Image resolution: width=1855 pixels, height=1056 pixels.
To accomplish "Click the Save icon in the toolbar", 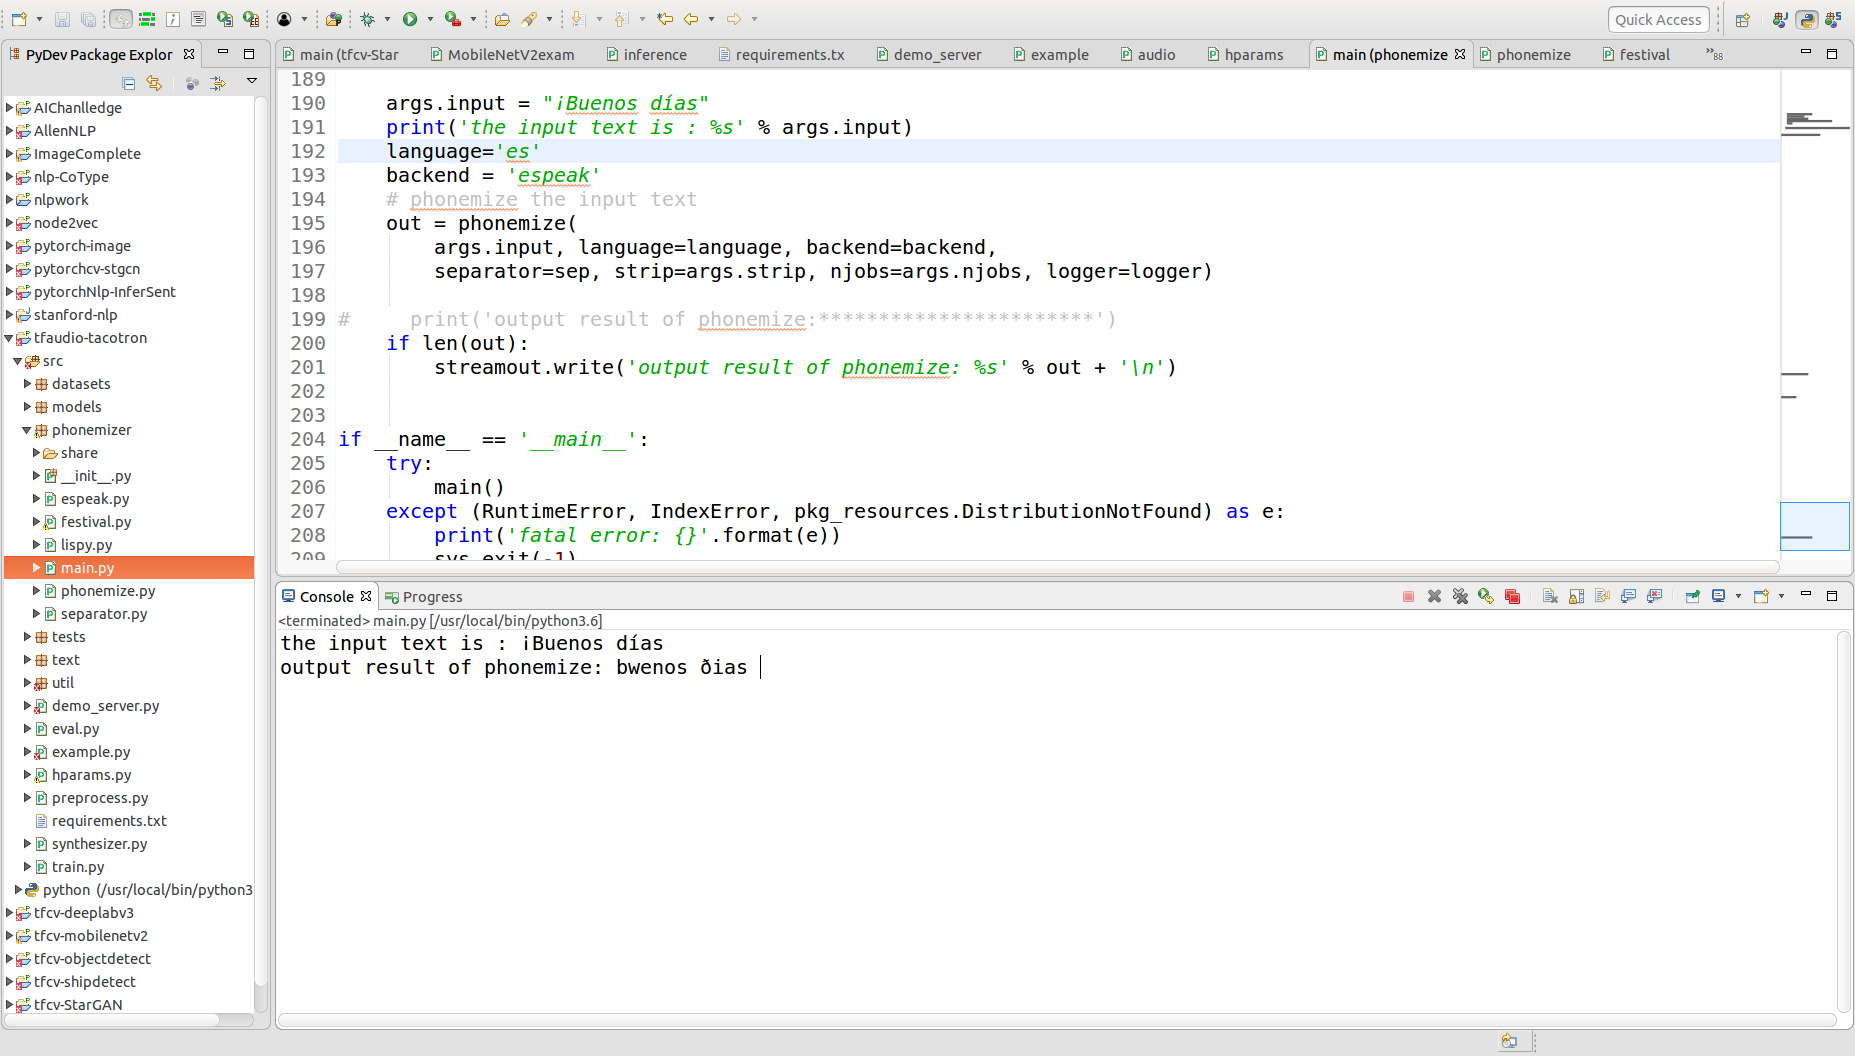I will [x=62, y=19].
